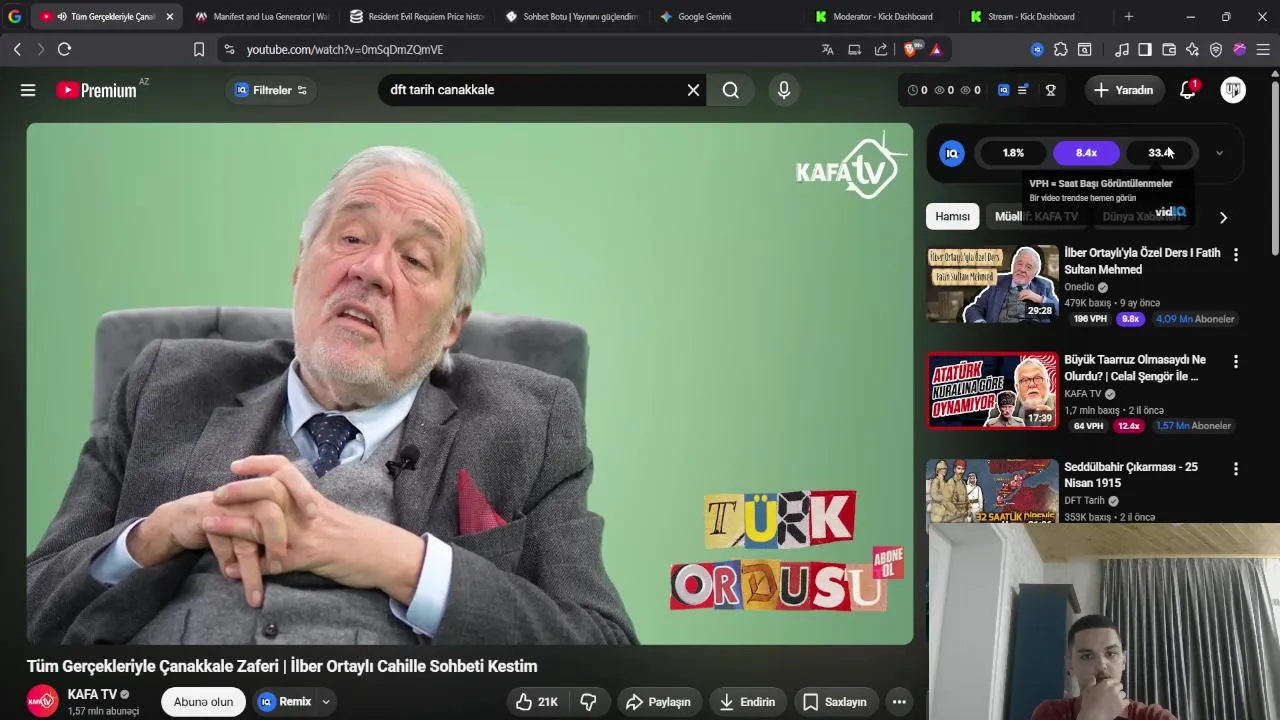This screenshot has height=720, width=1280.
Task: Open KAFA TV channel name below video
Action: [92, 694]
